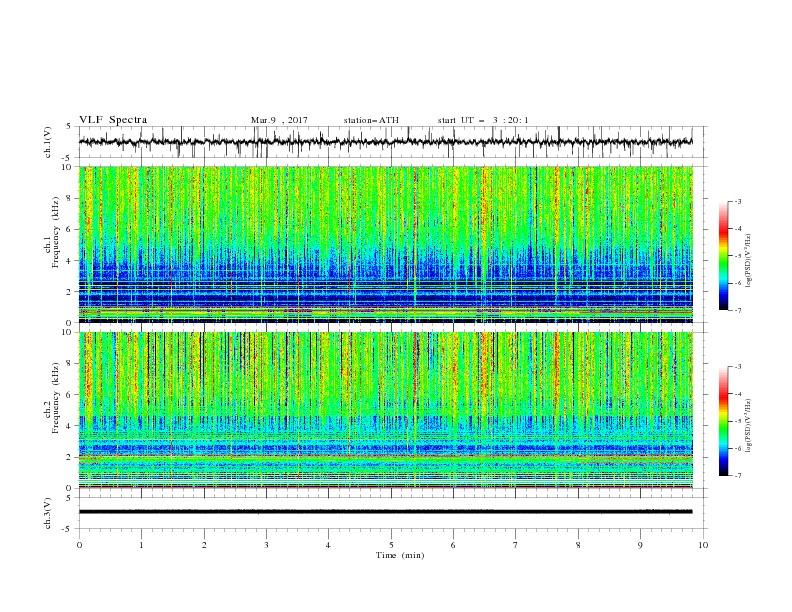Click the ch.1 voltage waveform trace
The height and width of the screenshot is (612, 792).
point(385,142)
